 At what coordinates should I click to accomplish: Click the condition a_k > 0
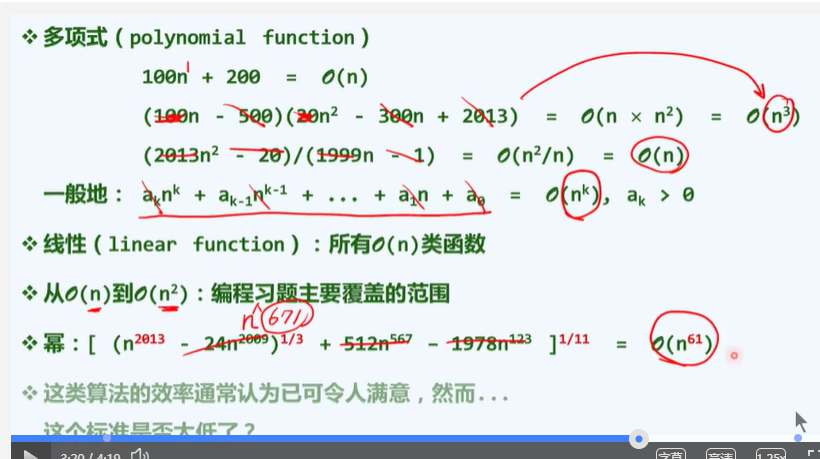click(x=660, y=196)
